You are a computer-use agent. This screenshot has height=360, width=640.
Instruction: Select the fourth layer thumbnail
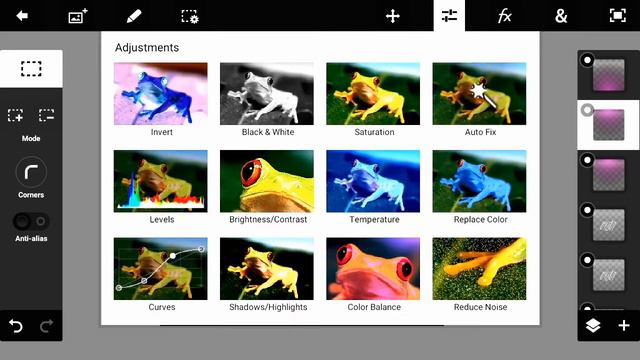(x=609, y=225)
